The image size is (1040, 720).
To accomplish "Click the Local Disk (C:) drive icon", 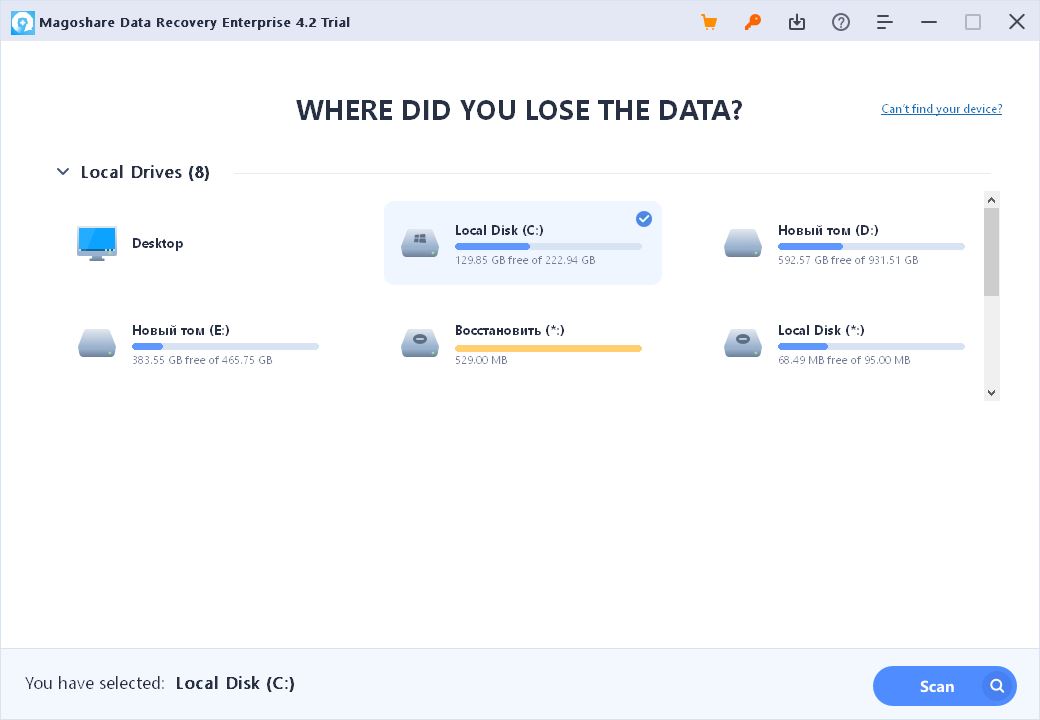I will (x=419, y=242).
